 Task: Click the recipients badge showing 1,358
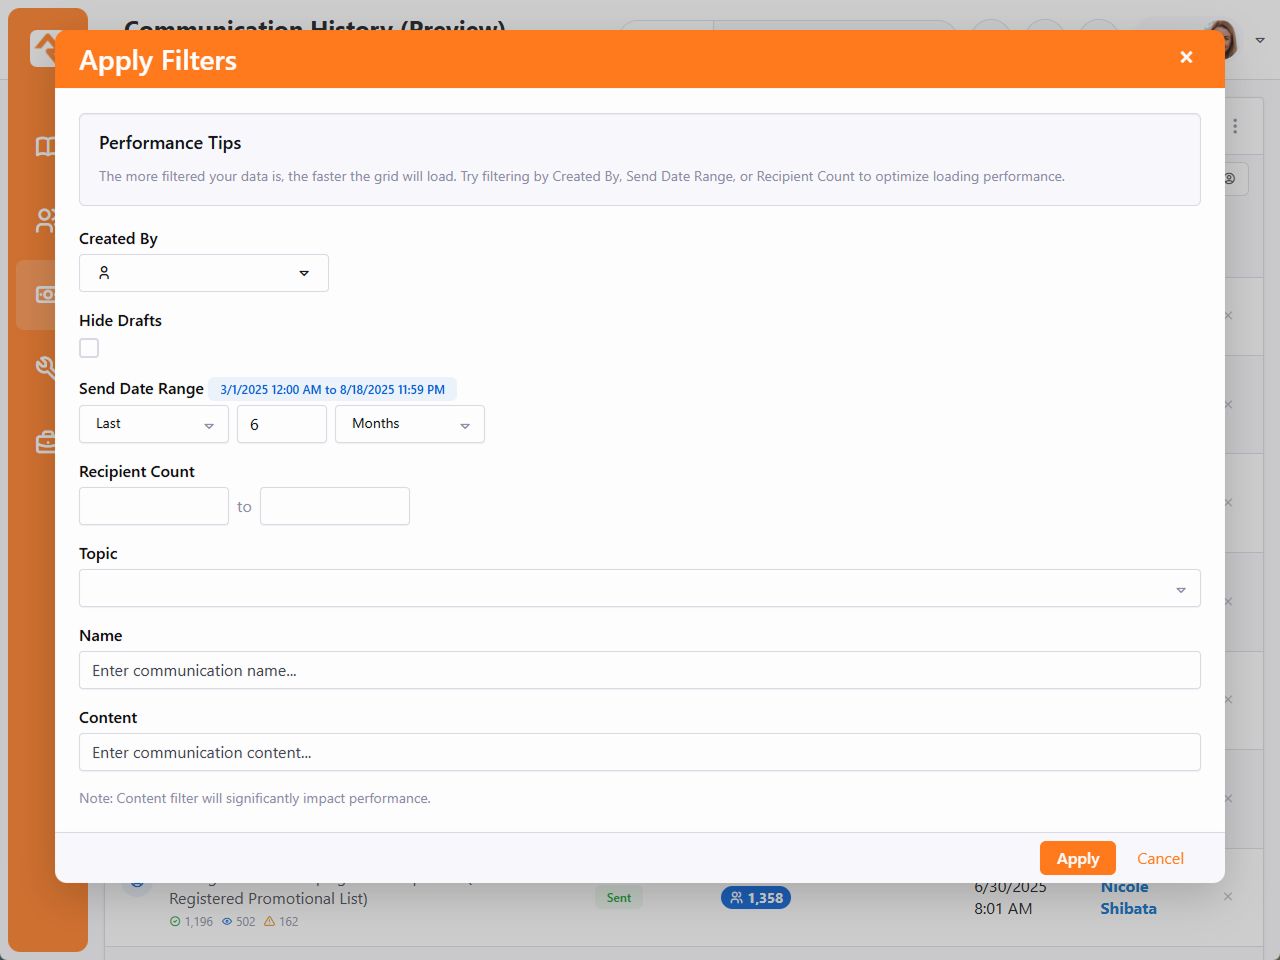(x=756, y=898)
